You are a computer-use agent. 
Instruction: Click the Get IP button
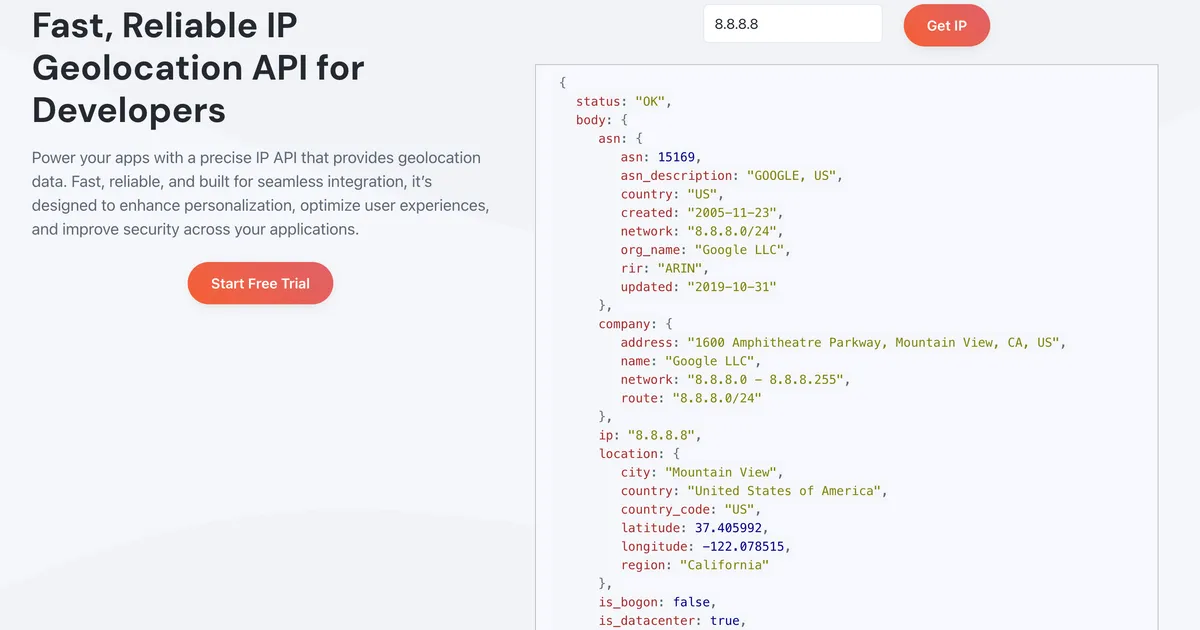(x=946, y=25)
